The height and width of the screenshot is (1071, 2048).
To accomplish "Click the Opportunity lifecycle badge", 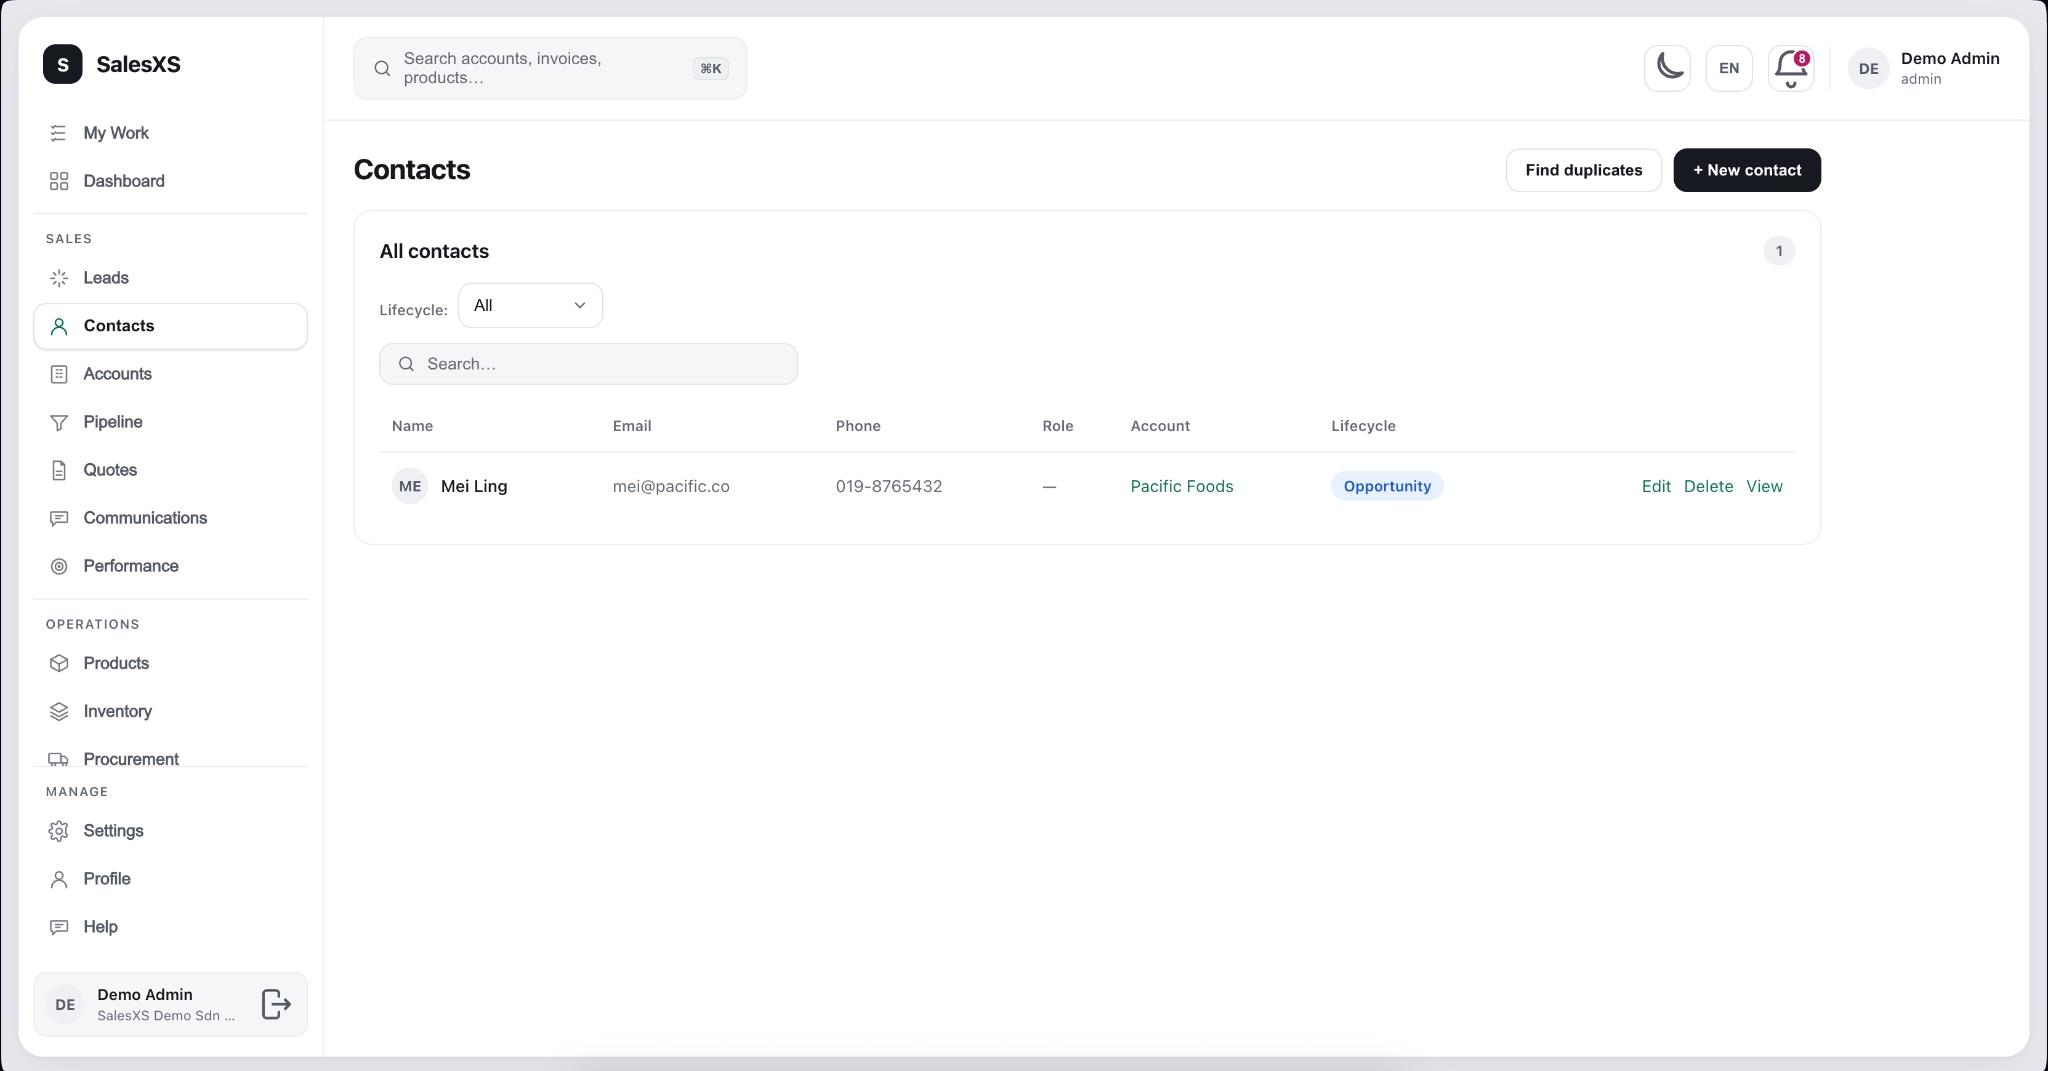I will click(1387, 486).
